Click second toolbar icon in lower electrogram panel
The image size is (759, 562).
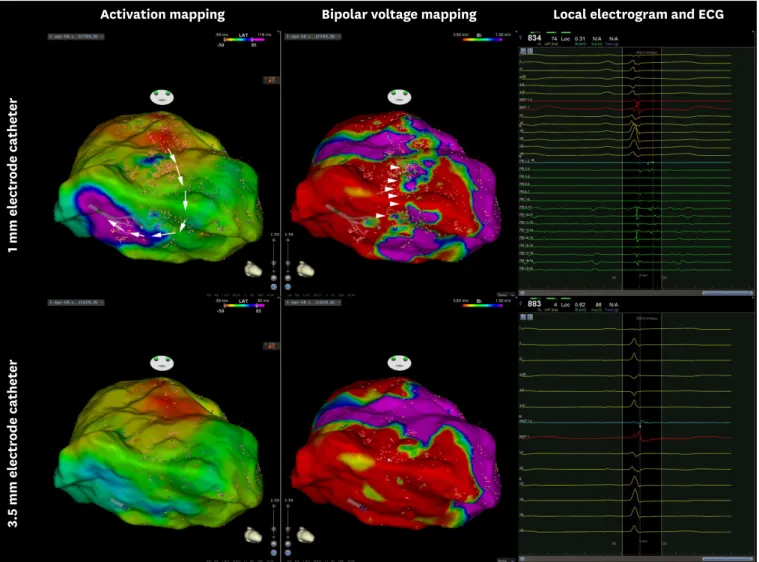(530, 317)
